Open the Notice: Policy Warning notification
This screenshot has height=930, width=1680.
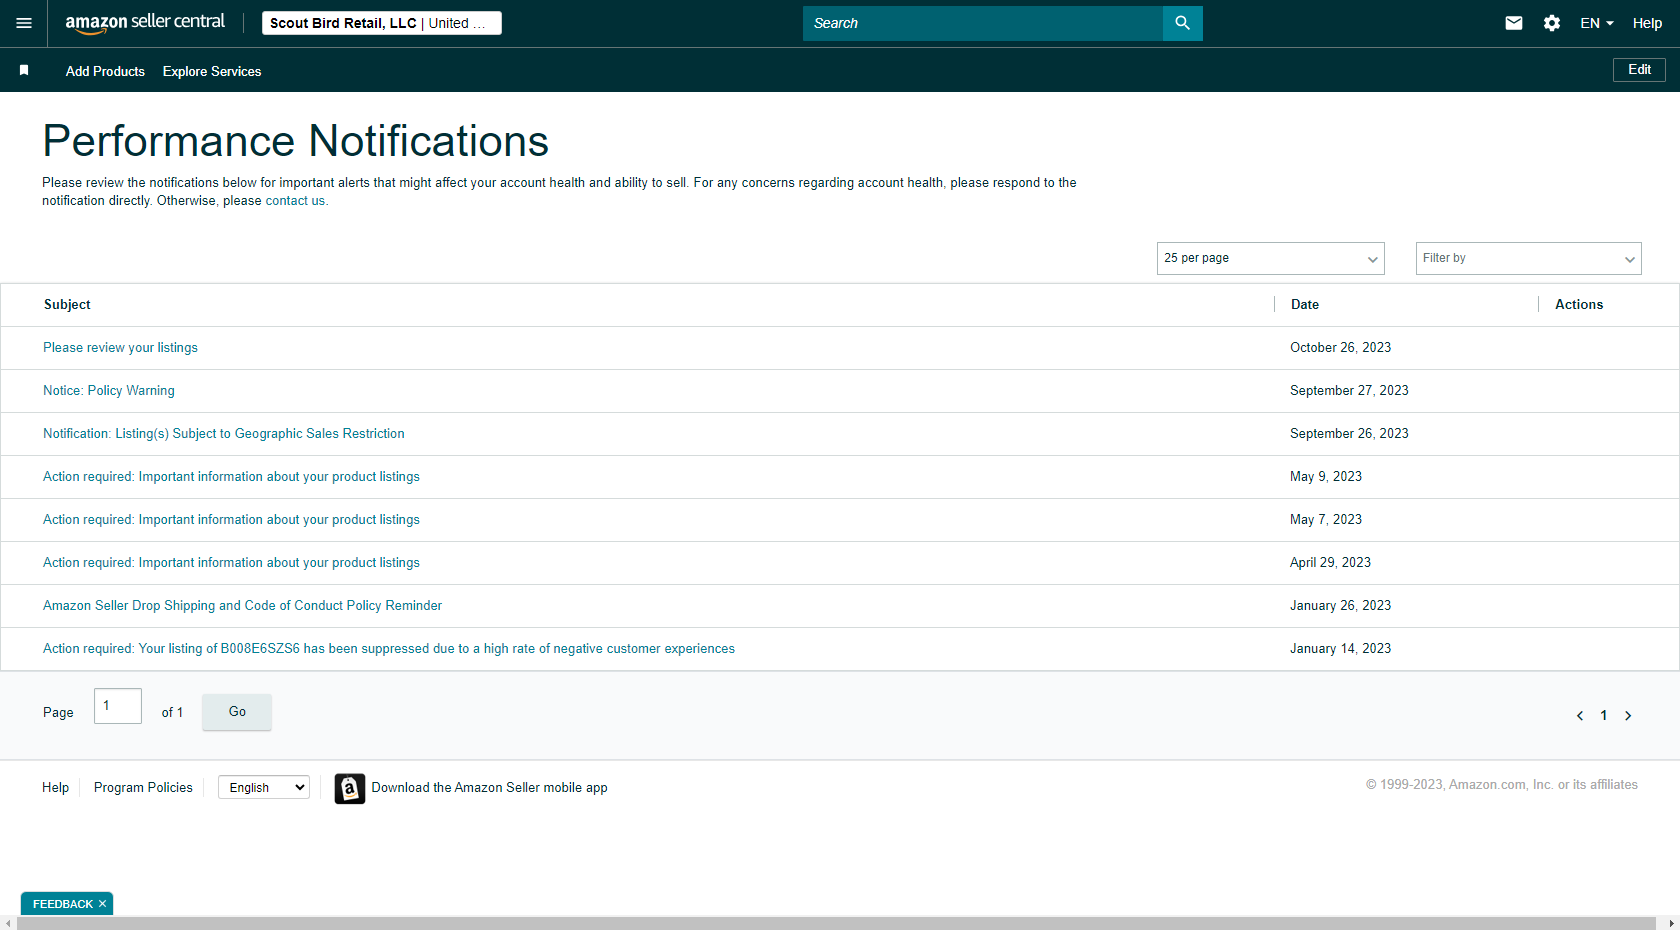[x=109, y=391]
